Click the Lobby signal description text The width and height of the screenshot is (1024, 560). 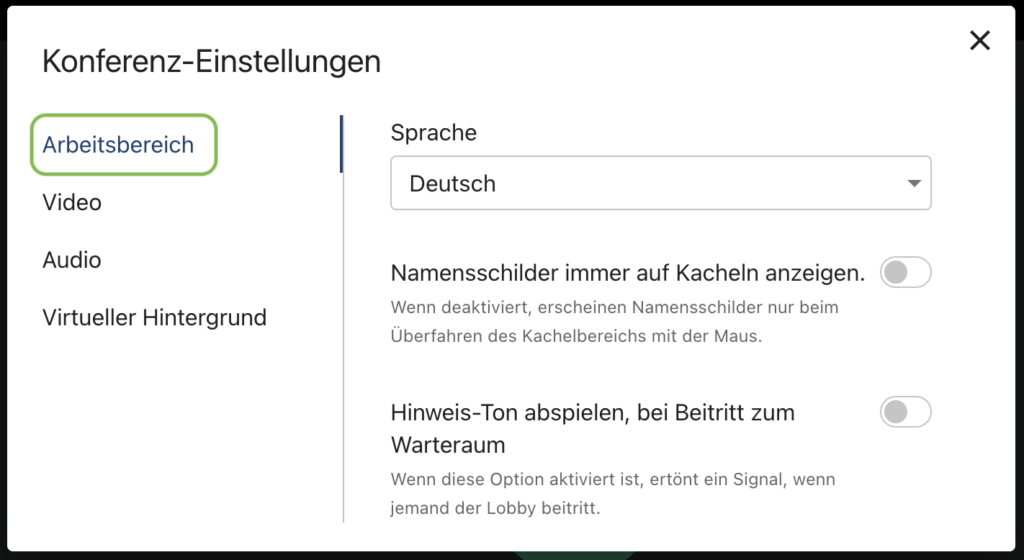tap(612, 494)
